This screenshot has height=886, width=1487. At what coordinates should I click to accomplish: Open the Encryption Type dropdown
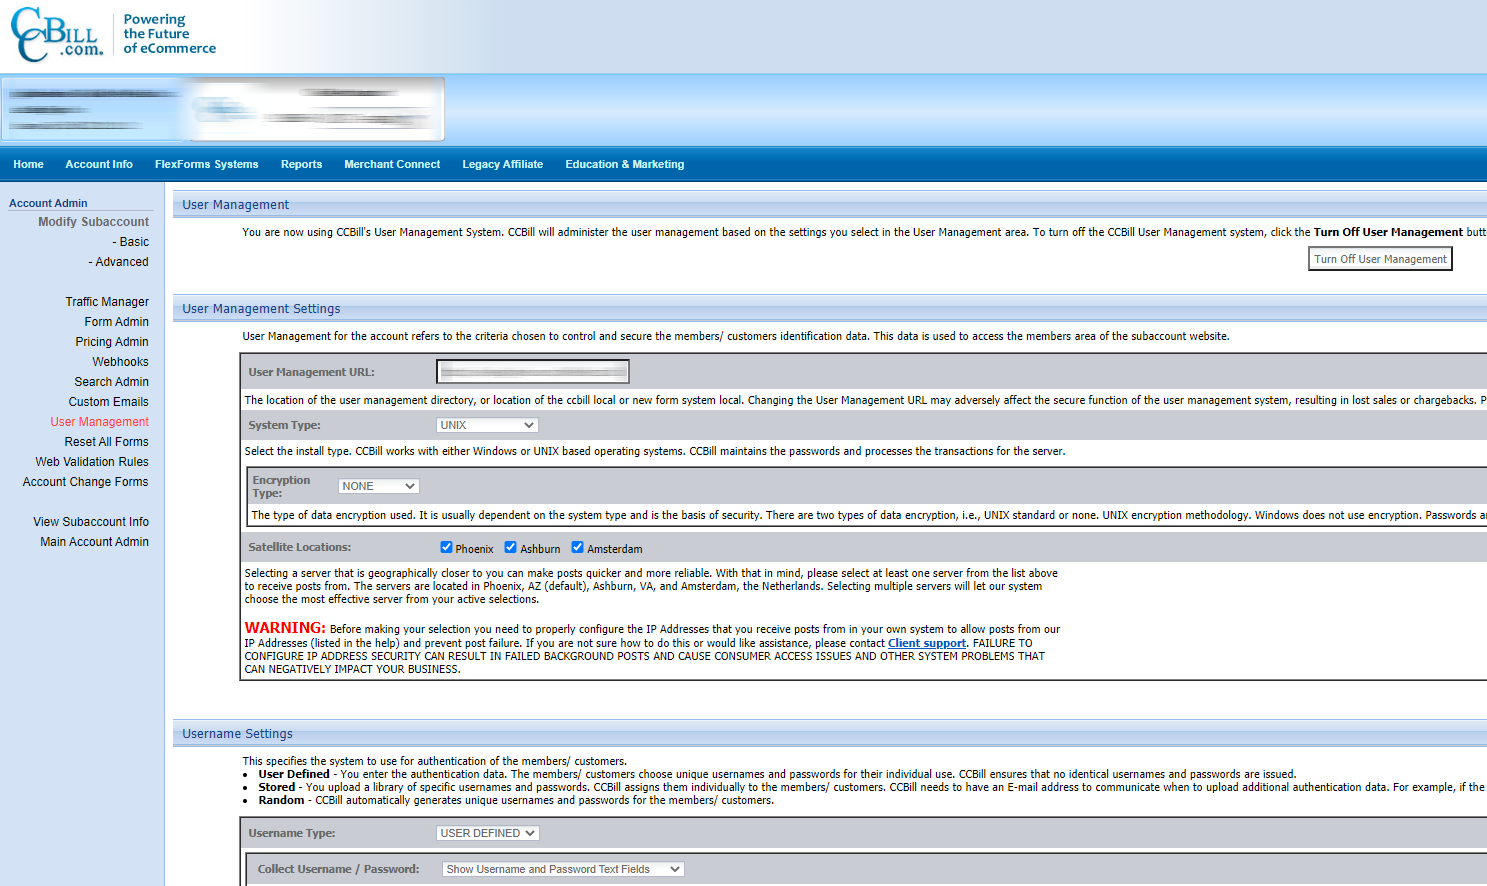pyautogui.click(x=378, y=486)
